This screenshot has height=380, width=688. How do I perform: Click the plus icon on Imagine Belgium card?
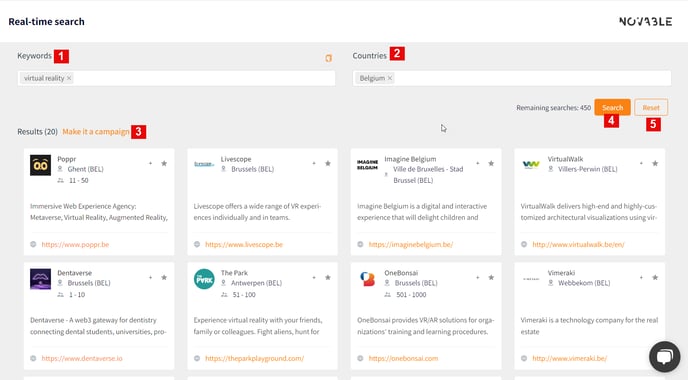pos(478,163)
